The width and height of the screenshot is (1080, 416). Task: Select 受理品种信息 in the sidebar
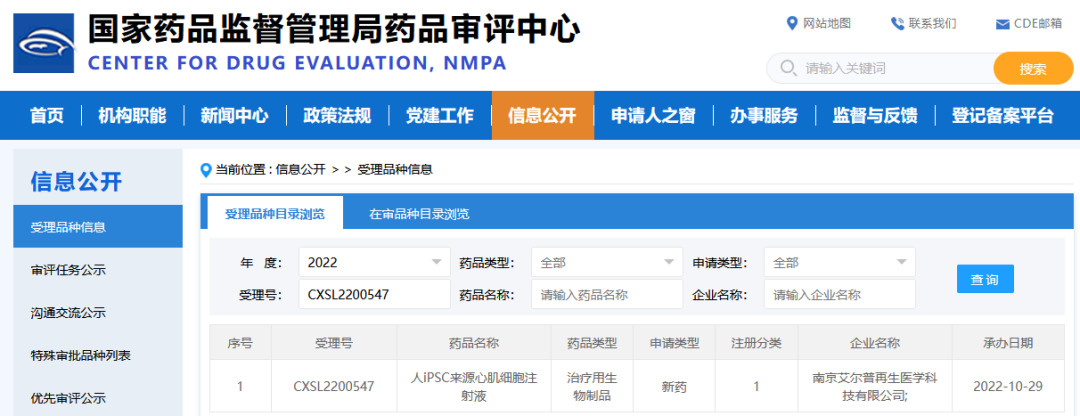click(x=98, y=227)
